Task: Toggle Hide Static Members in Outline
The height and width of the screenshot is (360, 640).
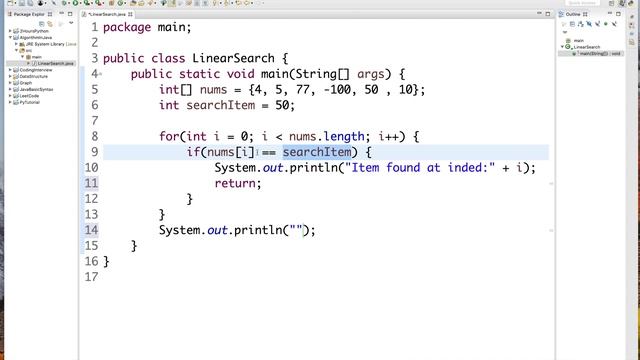Action: point(598,24)
